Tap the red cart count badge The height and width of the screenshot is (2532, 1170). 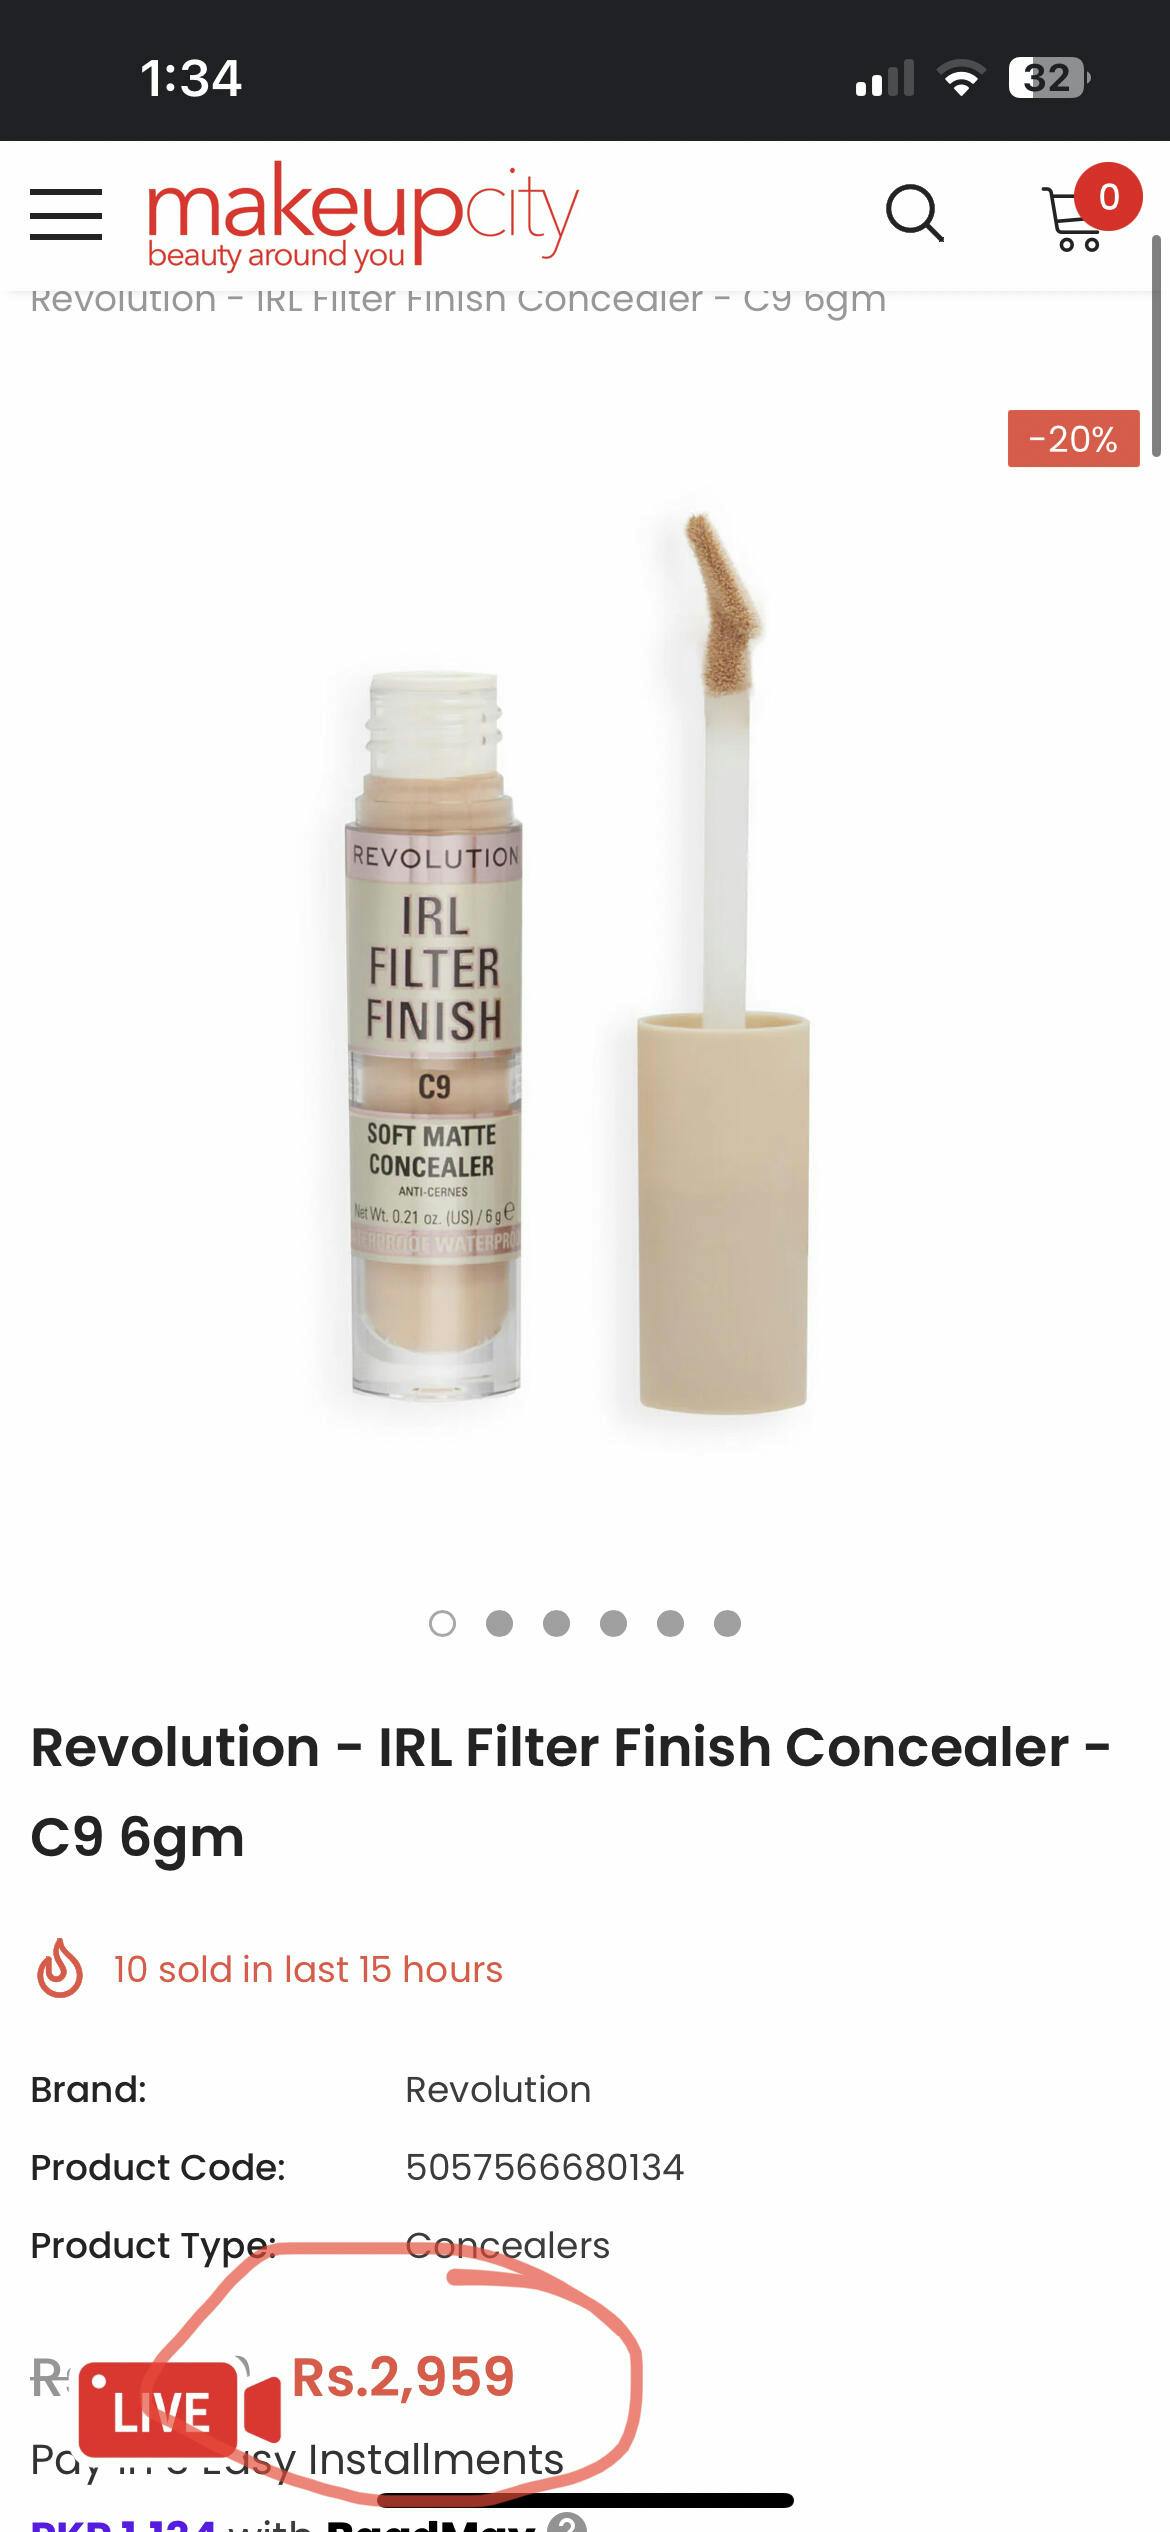click(x=1108, y=197)
